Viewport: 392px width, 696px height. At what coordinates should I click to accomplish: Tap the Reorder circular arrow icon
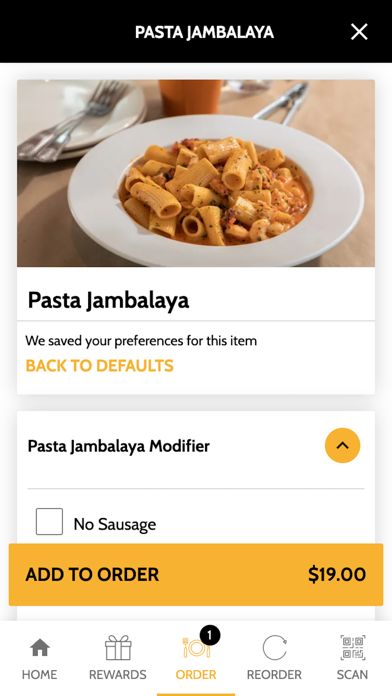pos(274,648)
